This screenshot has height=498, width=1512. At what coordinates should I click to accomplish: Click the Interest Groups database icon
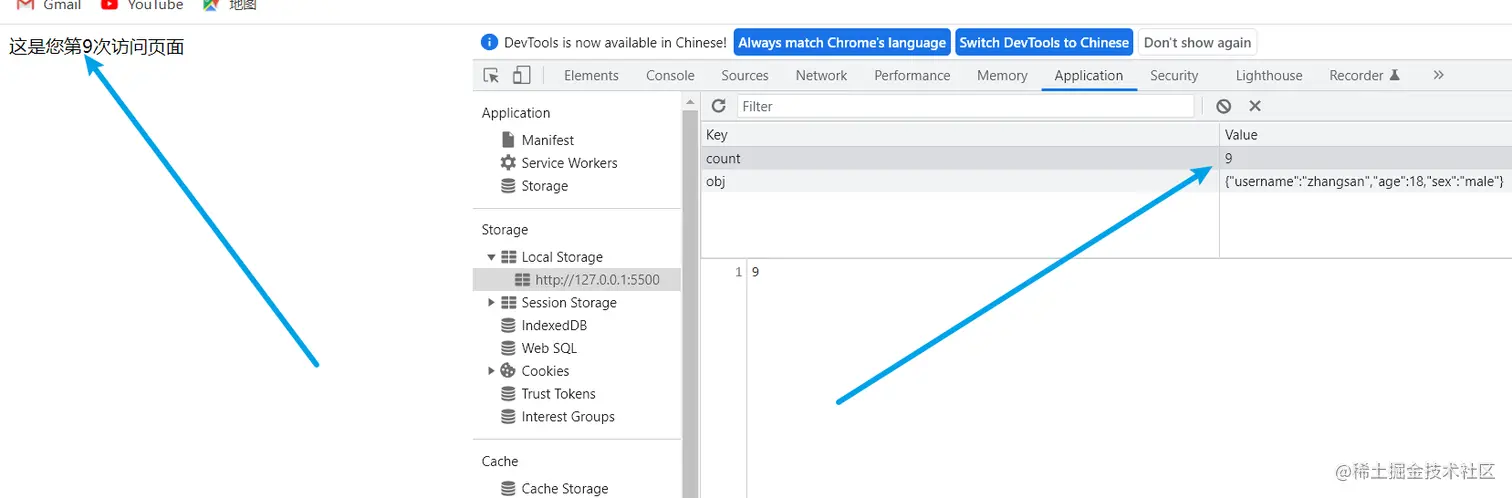coord(508,417)
